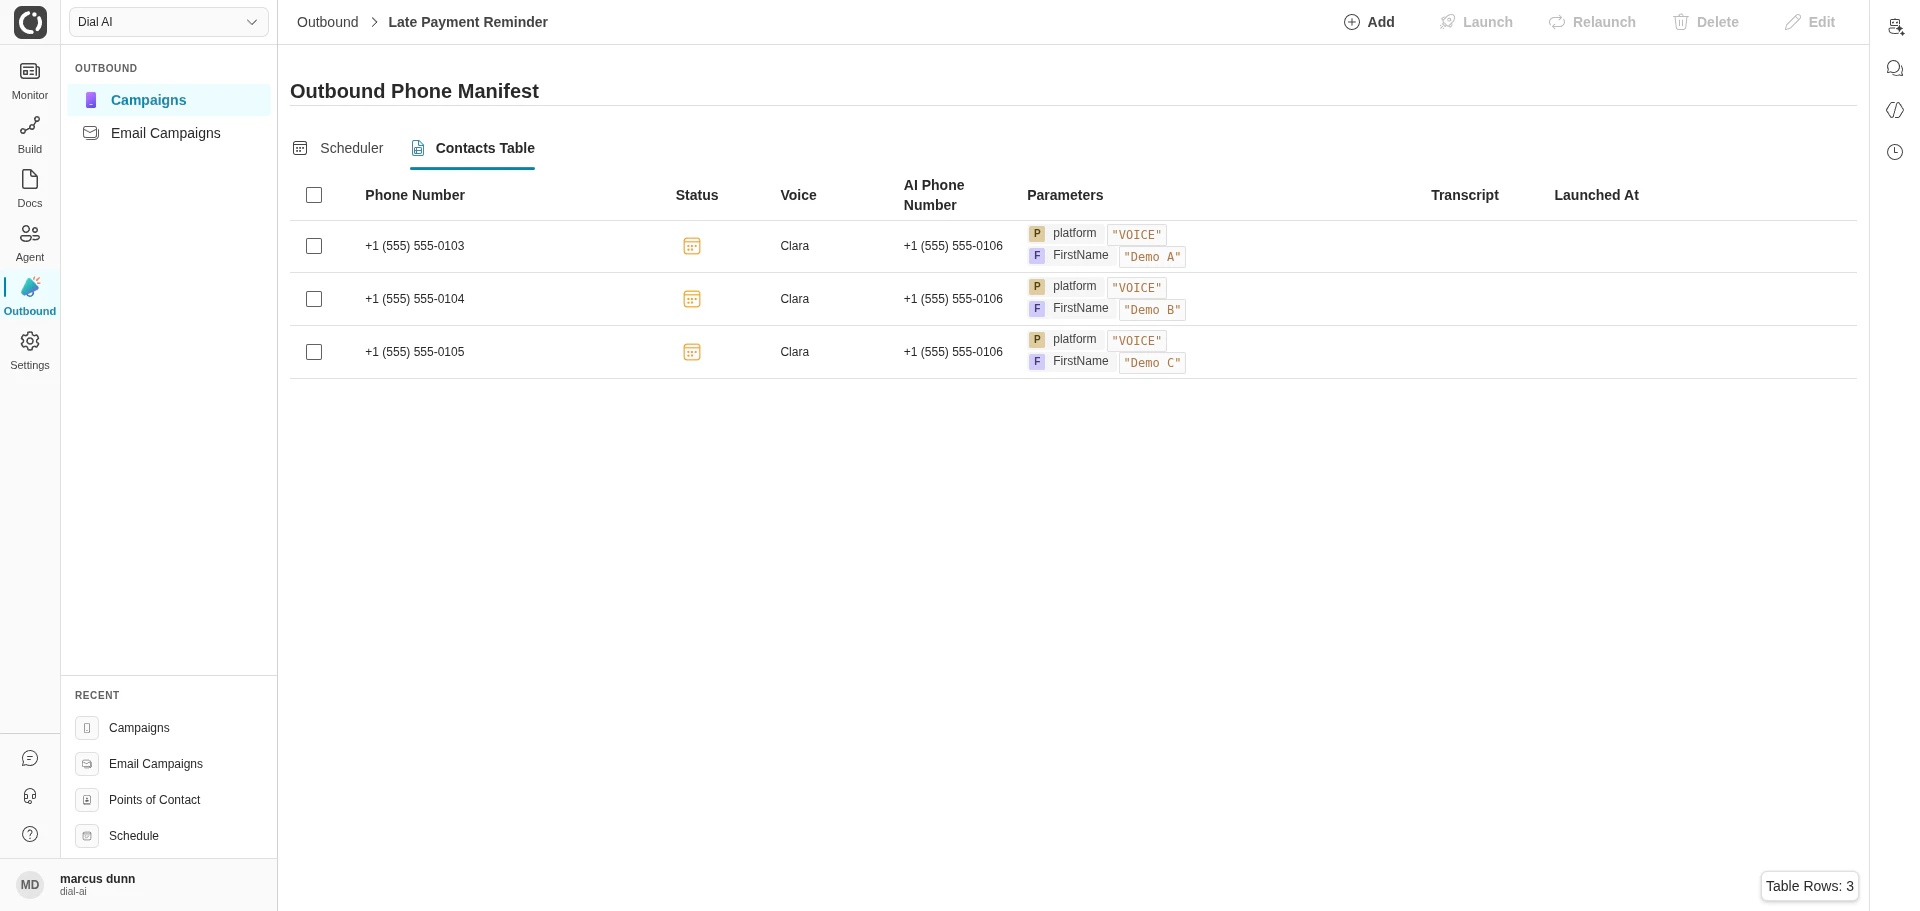Select Campaigns in Outbound menu
Image resolution: width=1920 pixels, height=911 pixels.
pos(169,100)
